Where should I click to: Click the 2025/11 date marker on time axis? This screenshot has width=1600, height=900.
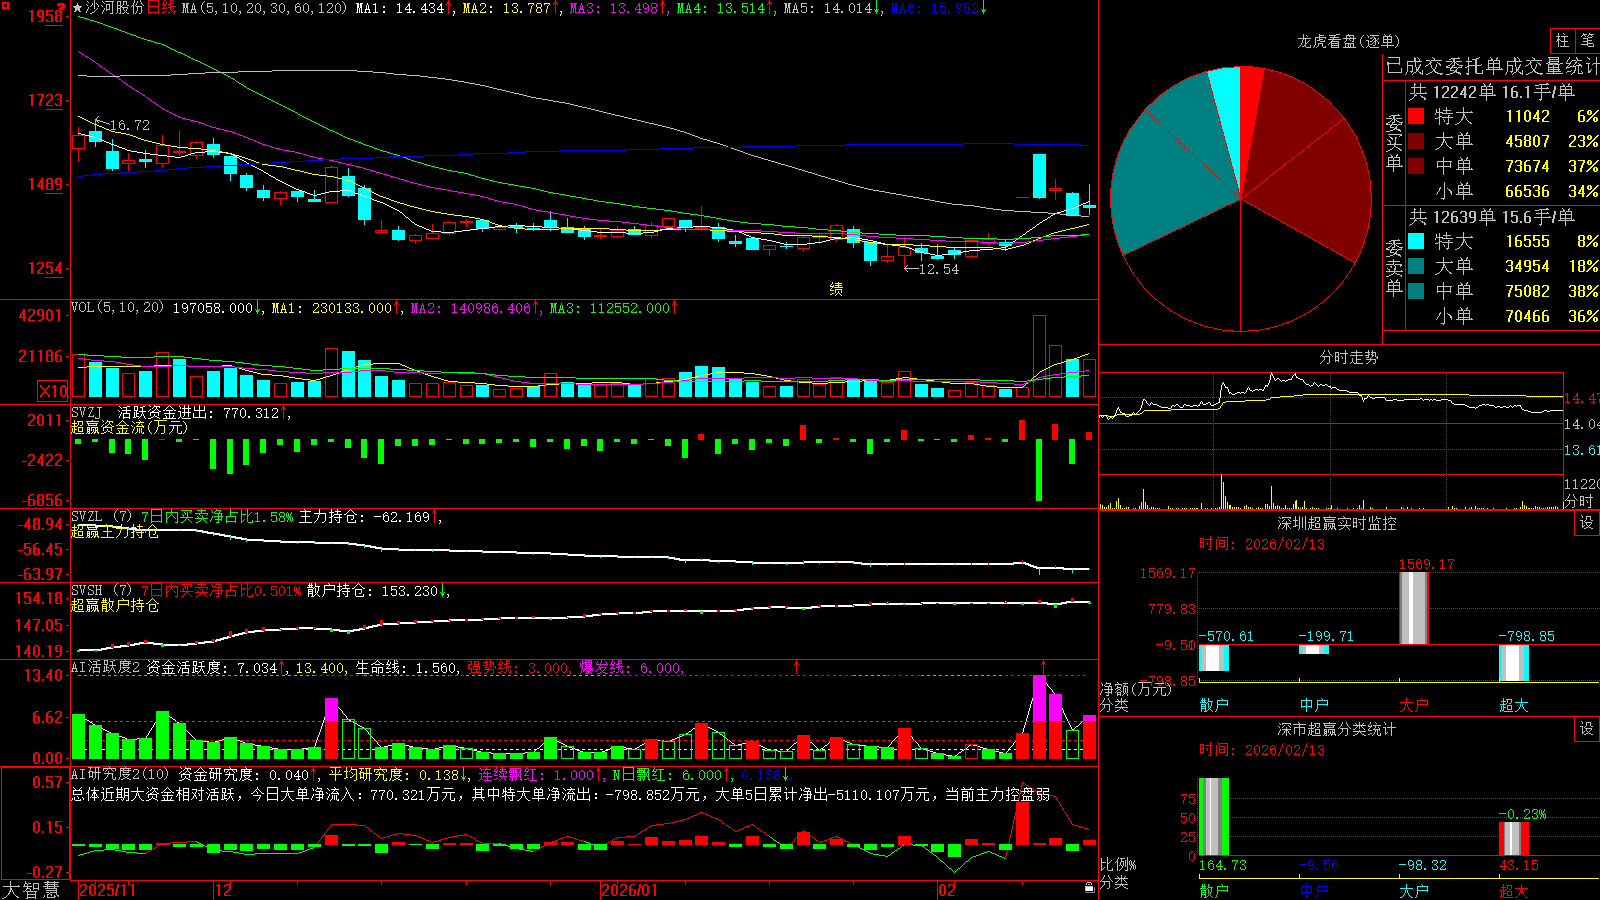[107, 890]
